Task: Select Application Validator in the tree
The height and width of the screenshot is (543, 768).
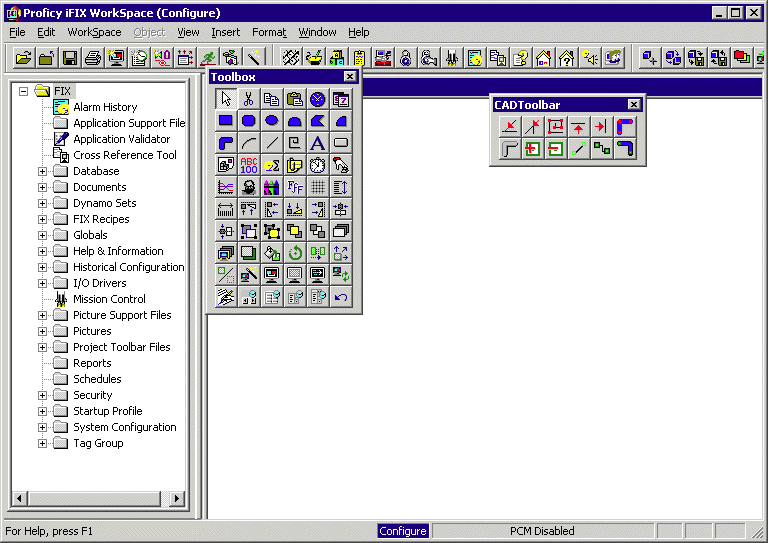Action: click(121, 139)
